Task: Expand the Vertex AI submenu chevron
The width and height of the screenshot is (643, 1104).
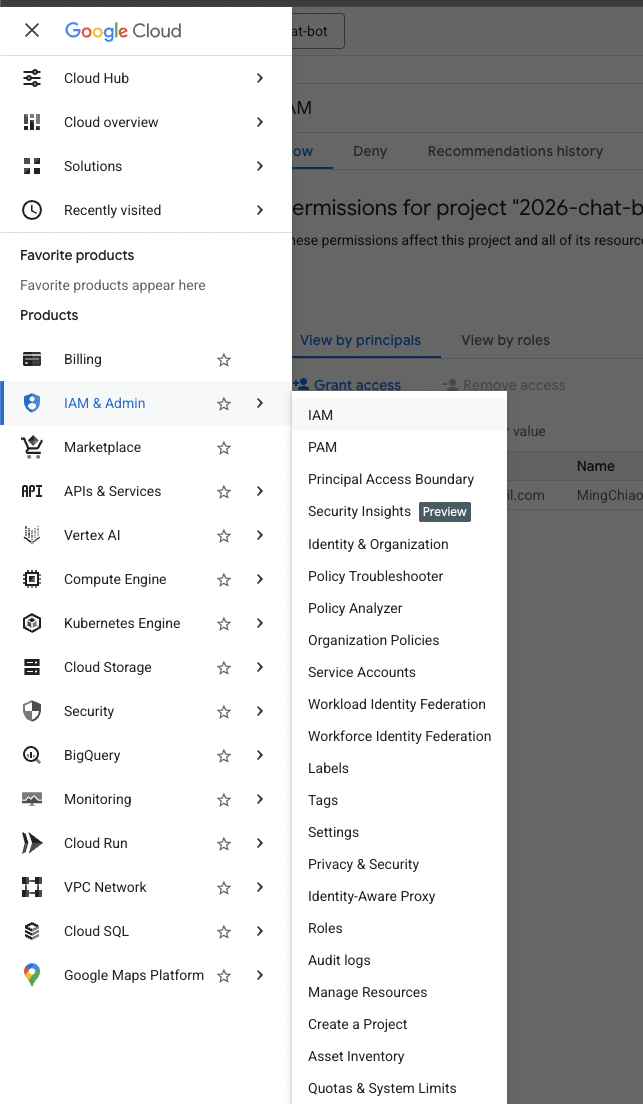Action: click(260, 535)
